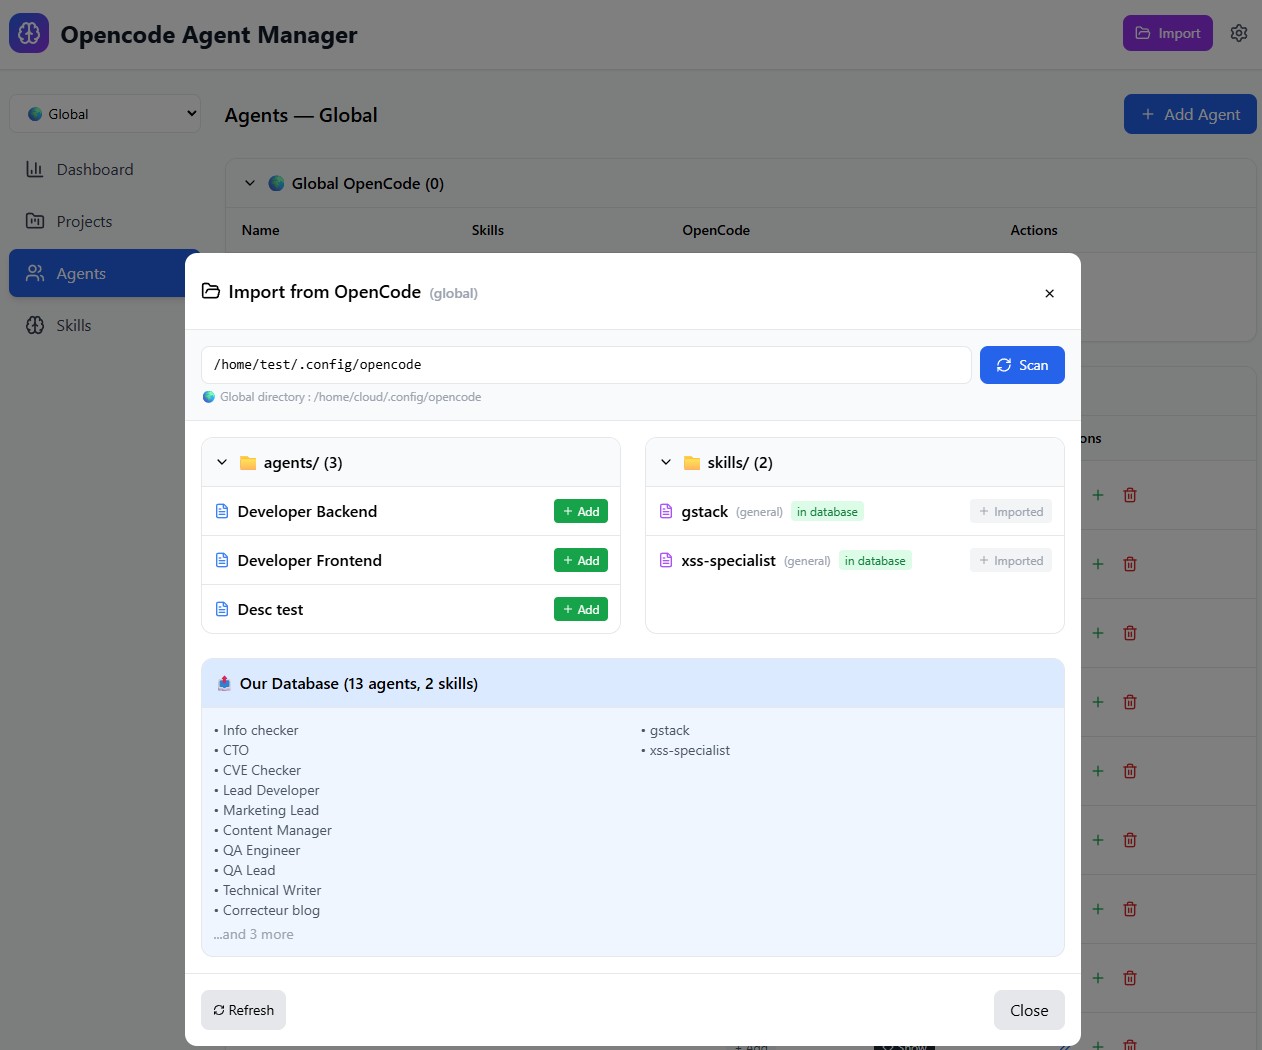This screenshot has width=1262, height=1050.
Task: Click the globe icon next to Global directory
Action: pos(209,397)
